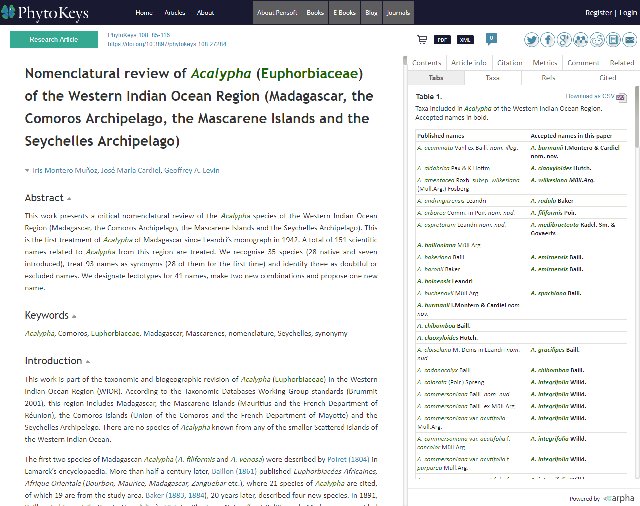Click the Download as CSV link

(x=590, y=96)
